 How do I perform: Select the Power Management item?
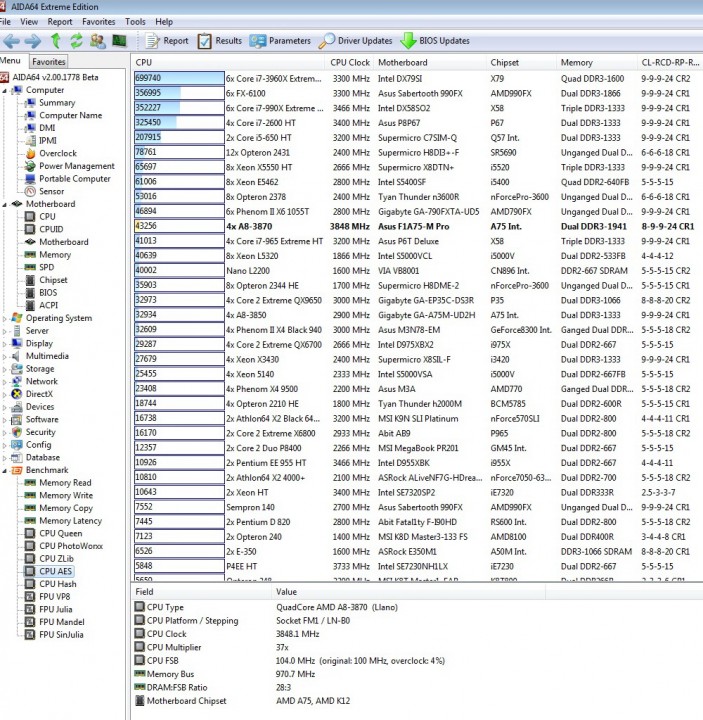pyautogui.click(x=77, y=166)
